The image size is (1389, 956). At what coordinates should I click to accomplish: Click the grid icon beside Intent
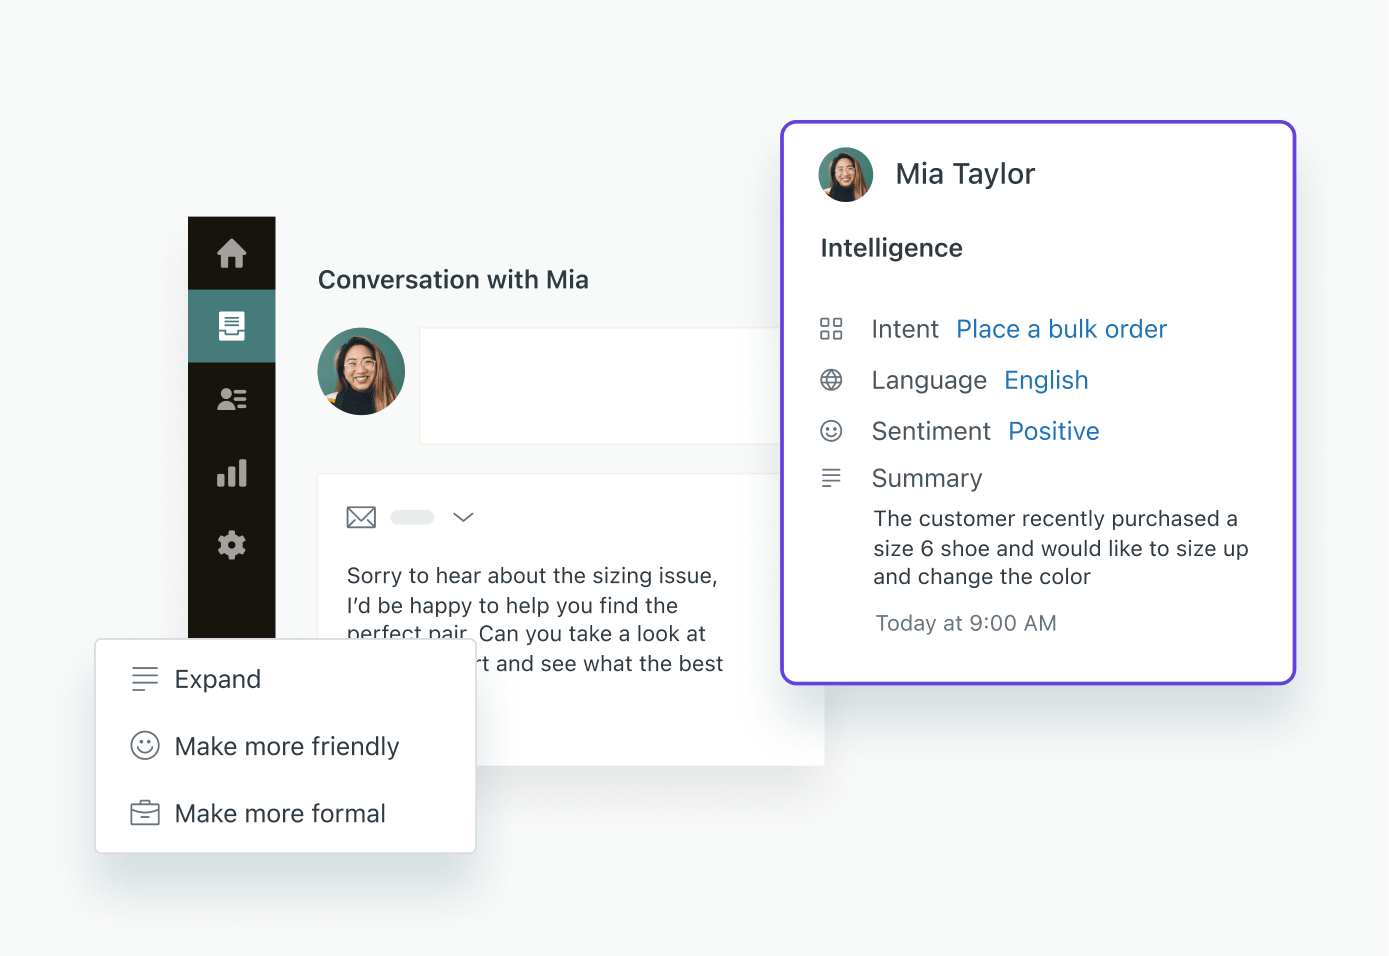831,329
